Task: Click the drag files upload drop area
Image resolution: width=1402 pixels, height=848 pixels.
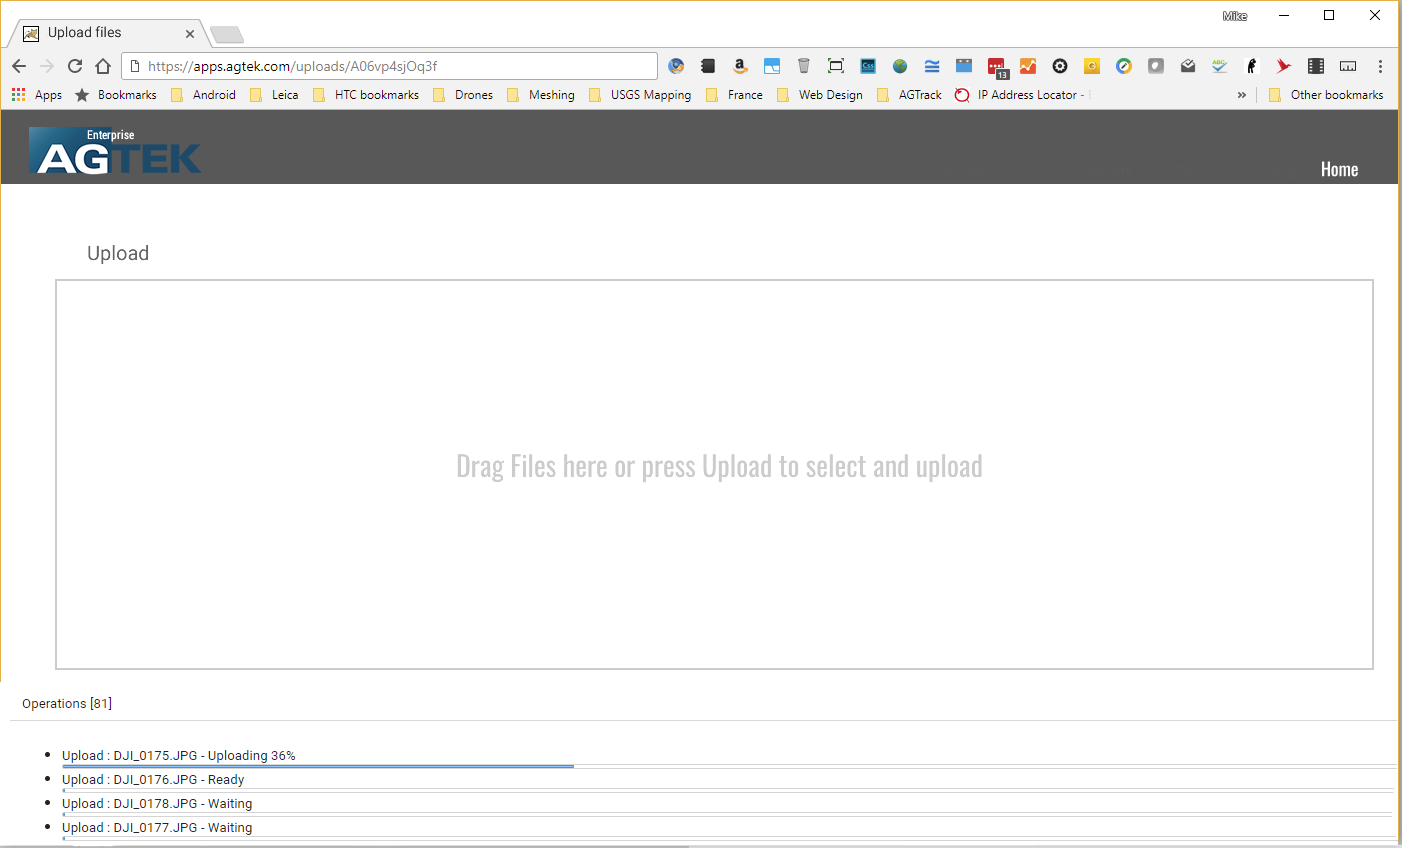Action: (x=714, y=474)
